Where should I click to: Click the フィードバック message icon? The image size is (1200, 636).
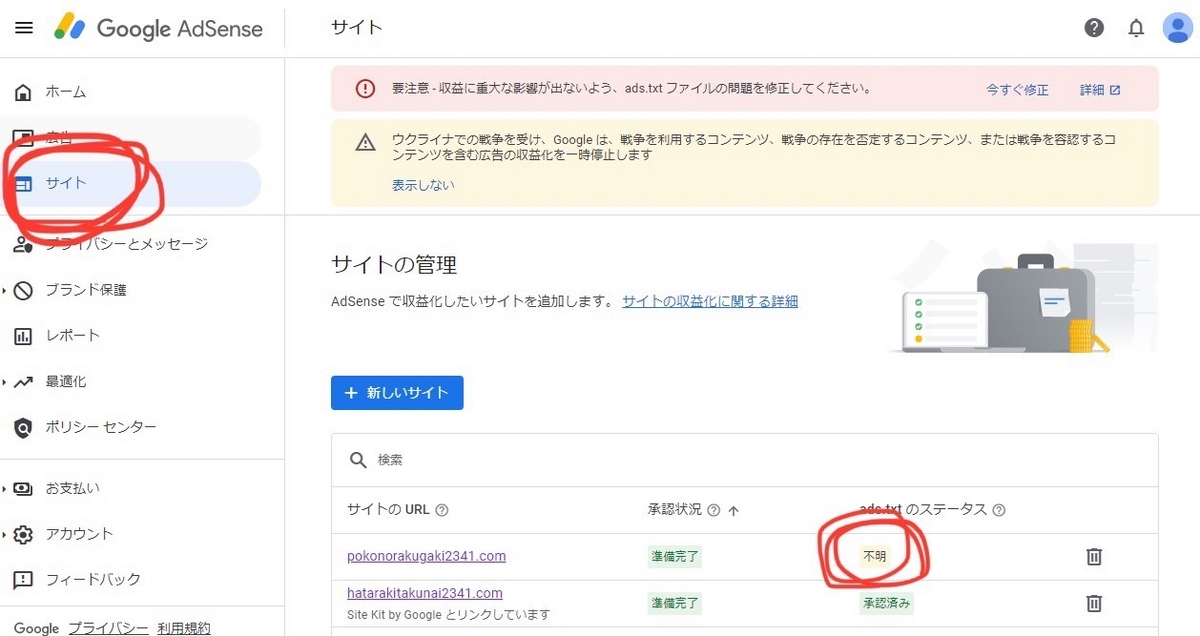tap(24, 580)
